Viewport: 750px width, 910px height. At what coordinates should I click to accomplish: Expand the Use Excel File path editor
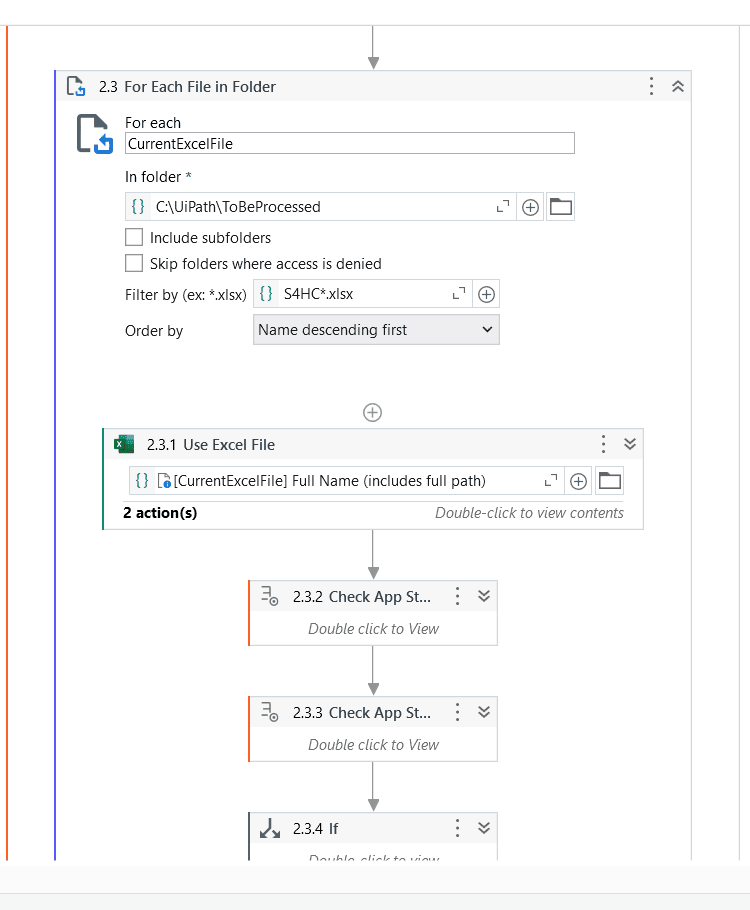click(551, 481)
